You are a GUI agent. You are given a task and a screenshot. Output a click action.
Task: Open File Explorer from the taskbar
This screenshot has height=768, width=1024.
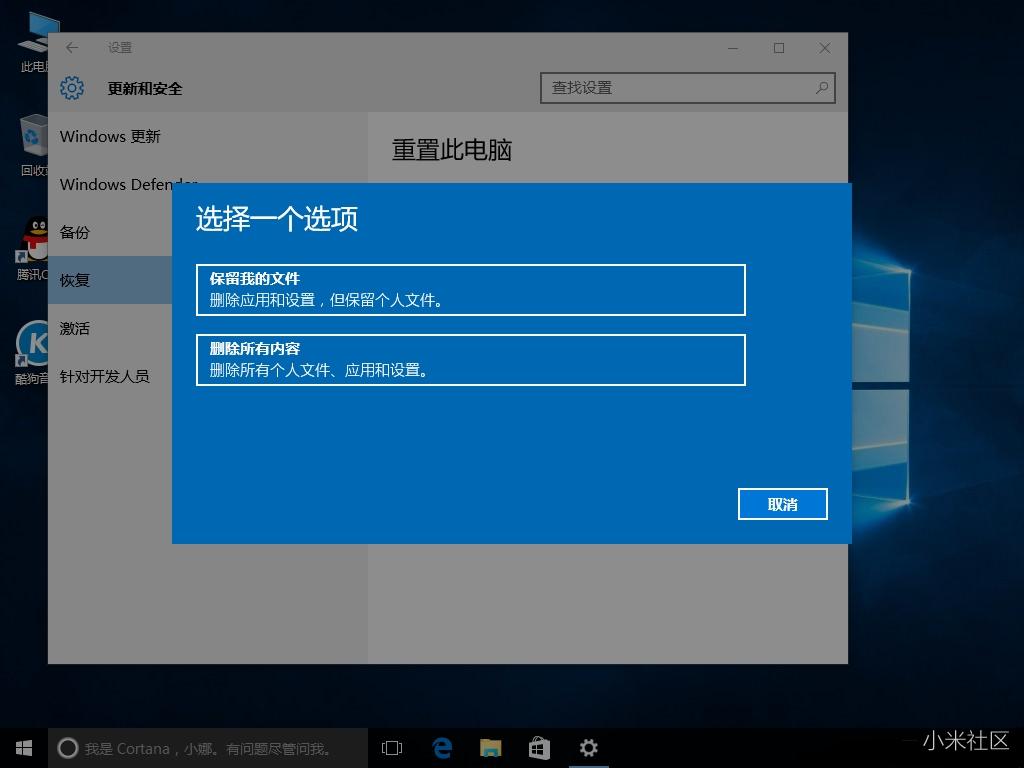490,747
